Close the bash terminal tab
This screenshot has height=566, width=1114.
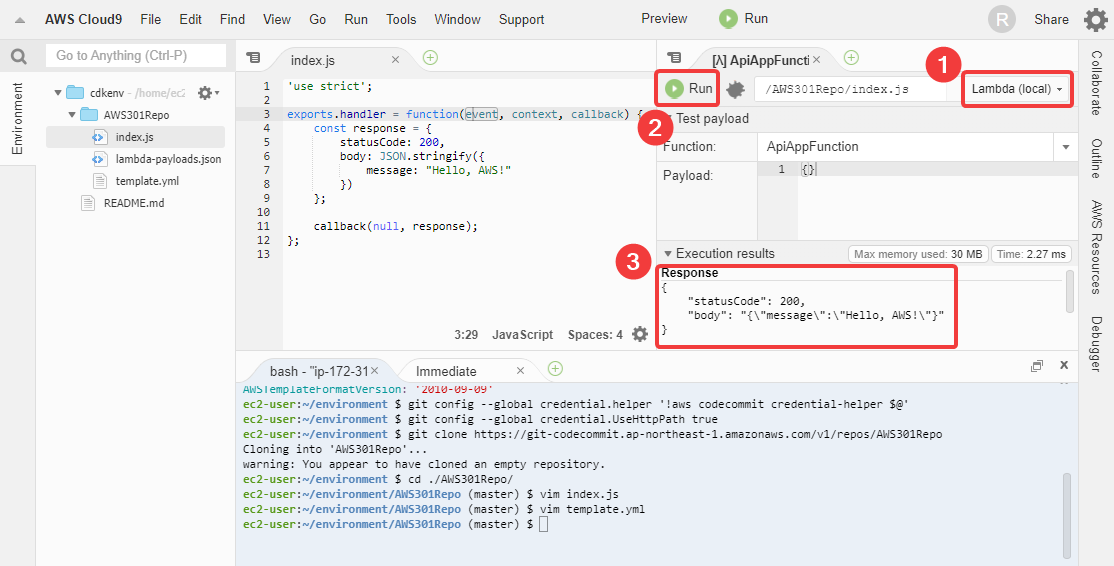pyautogui.click(x=375, y=371)
